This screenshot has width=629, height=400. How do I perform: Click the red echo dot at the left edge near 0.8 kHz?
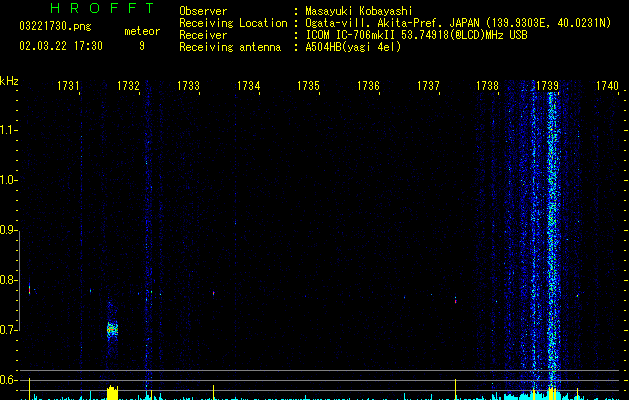(29, 290)
